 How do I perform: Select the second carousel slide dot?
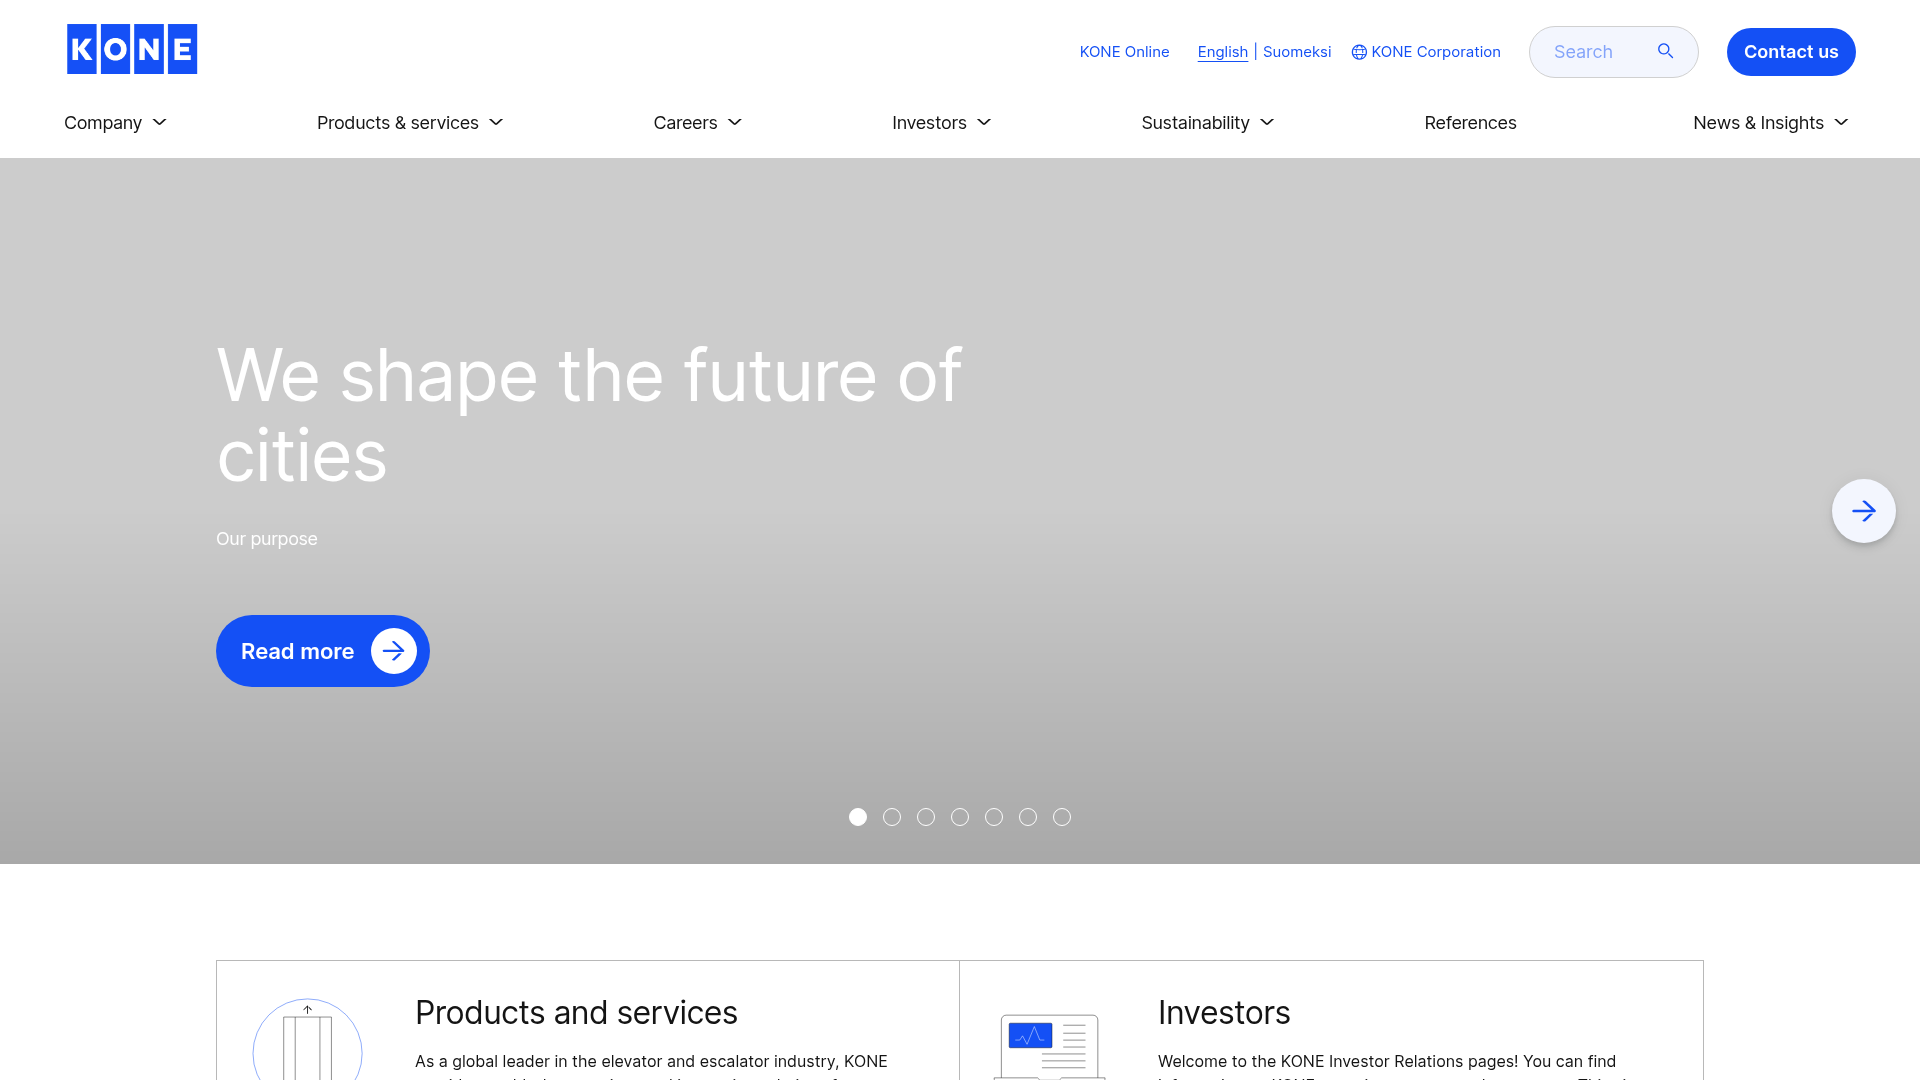(x=892, y=817)
